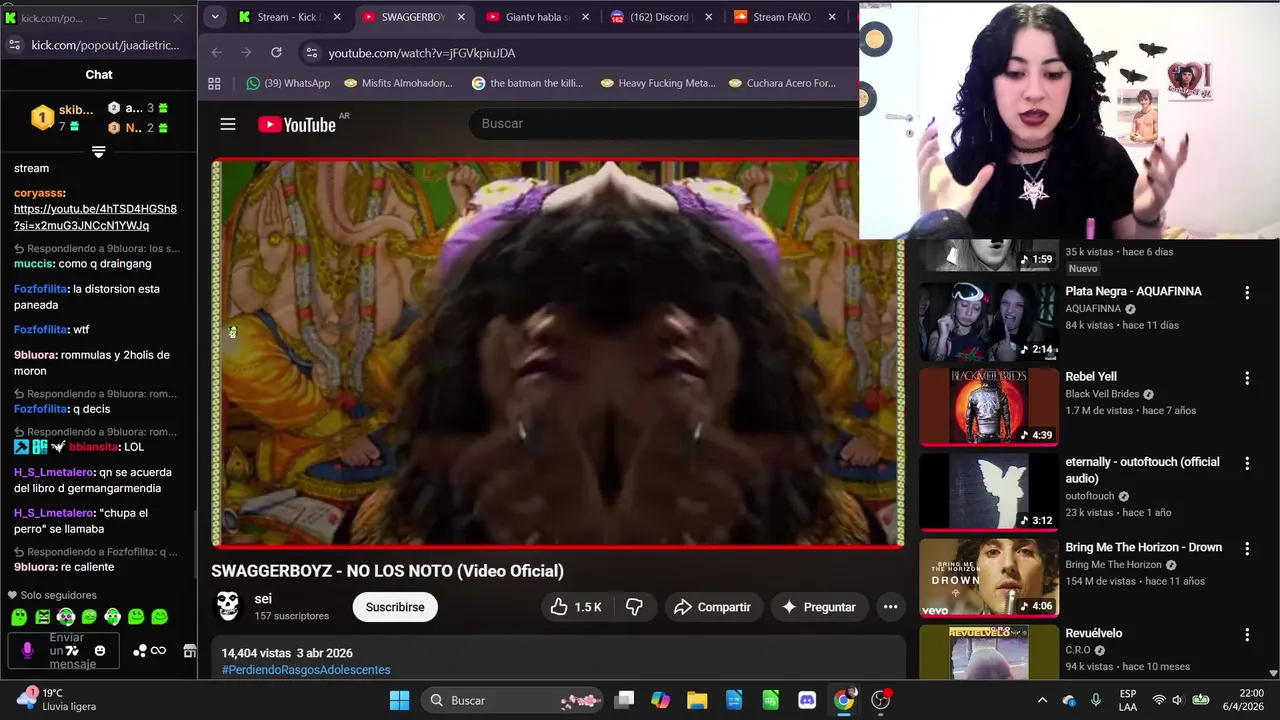The width and height of the screenshot is (1280, 720).
Task: Open the volume control in system tray
Action: click(x=1178, y=700)
